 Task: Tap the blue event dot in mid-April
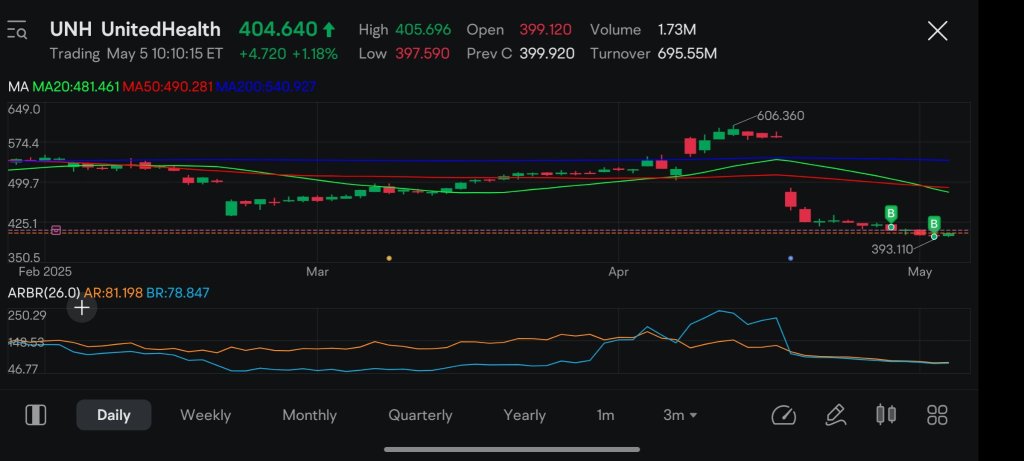pos(791,259)
